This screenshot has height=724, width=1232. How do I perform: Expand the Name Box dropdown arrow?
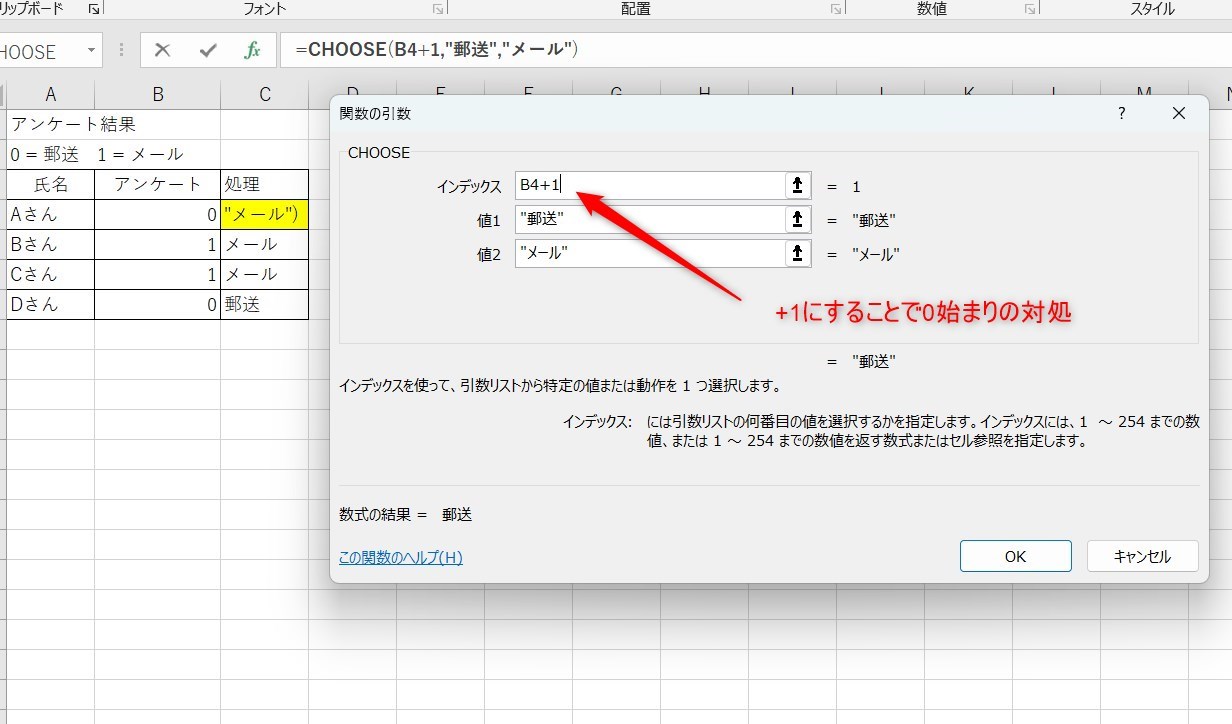[92, 50]
